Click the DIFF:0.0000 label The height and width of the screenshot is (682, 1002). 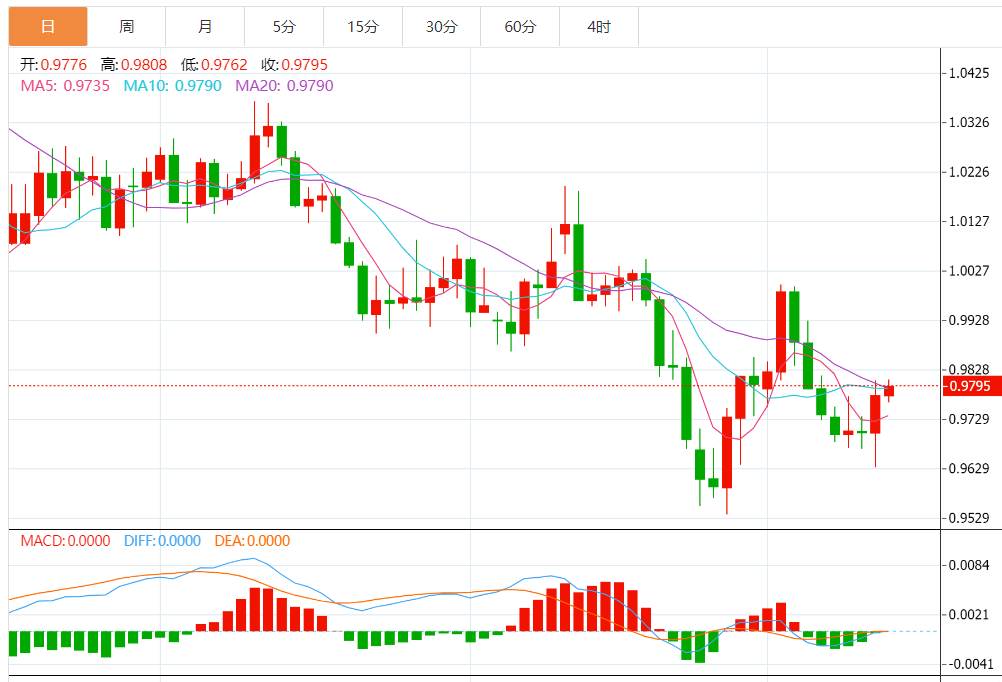[162, 541]
